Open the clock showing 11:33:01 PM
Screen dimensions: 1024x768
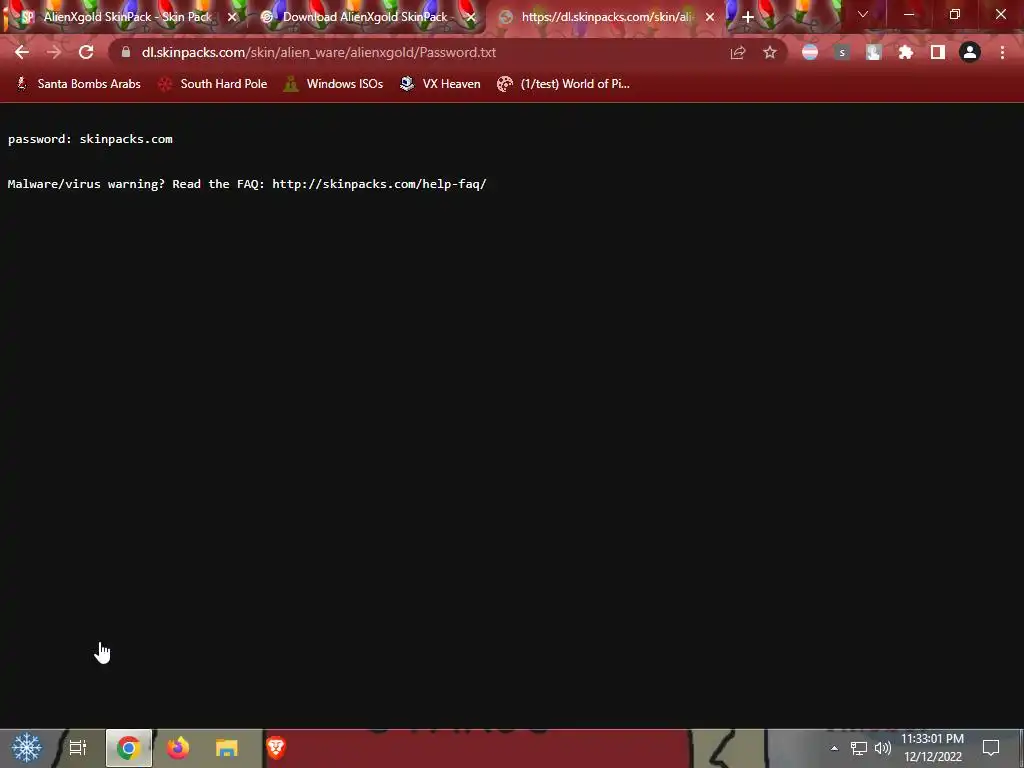point(933,748)
